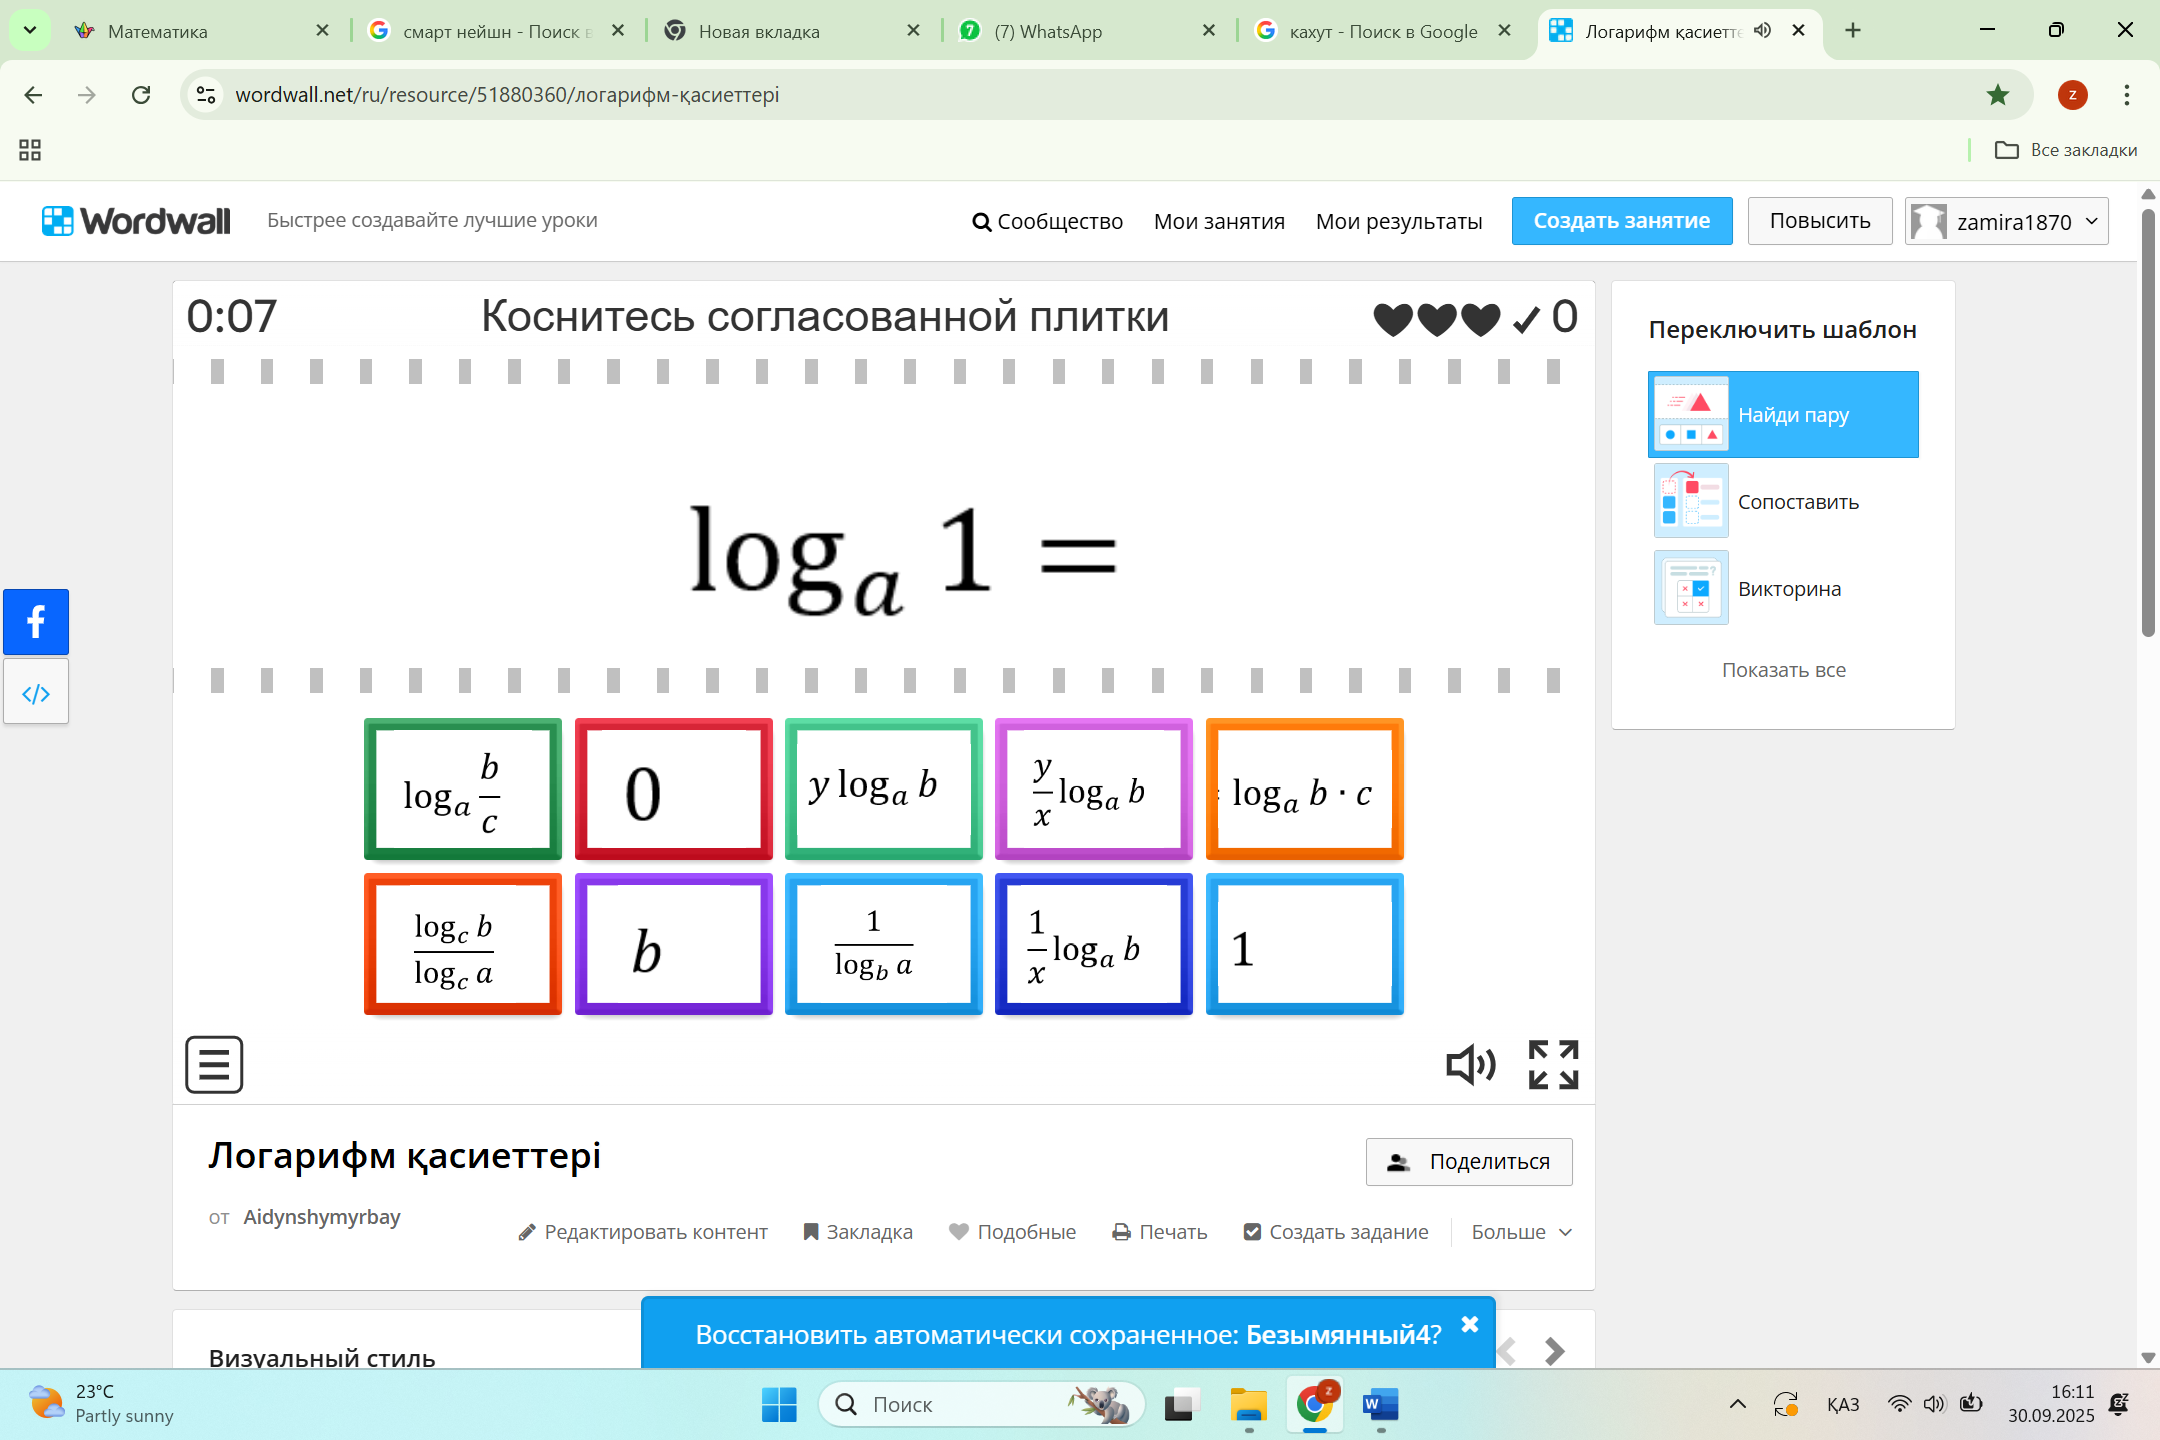This screenshot has height=1440, width=2160.
Task: Toggle the Bookmark (Закладка) option
Action: [858, 1232]
